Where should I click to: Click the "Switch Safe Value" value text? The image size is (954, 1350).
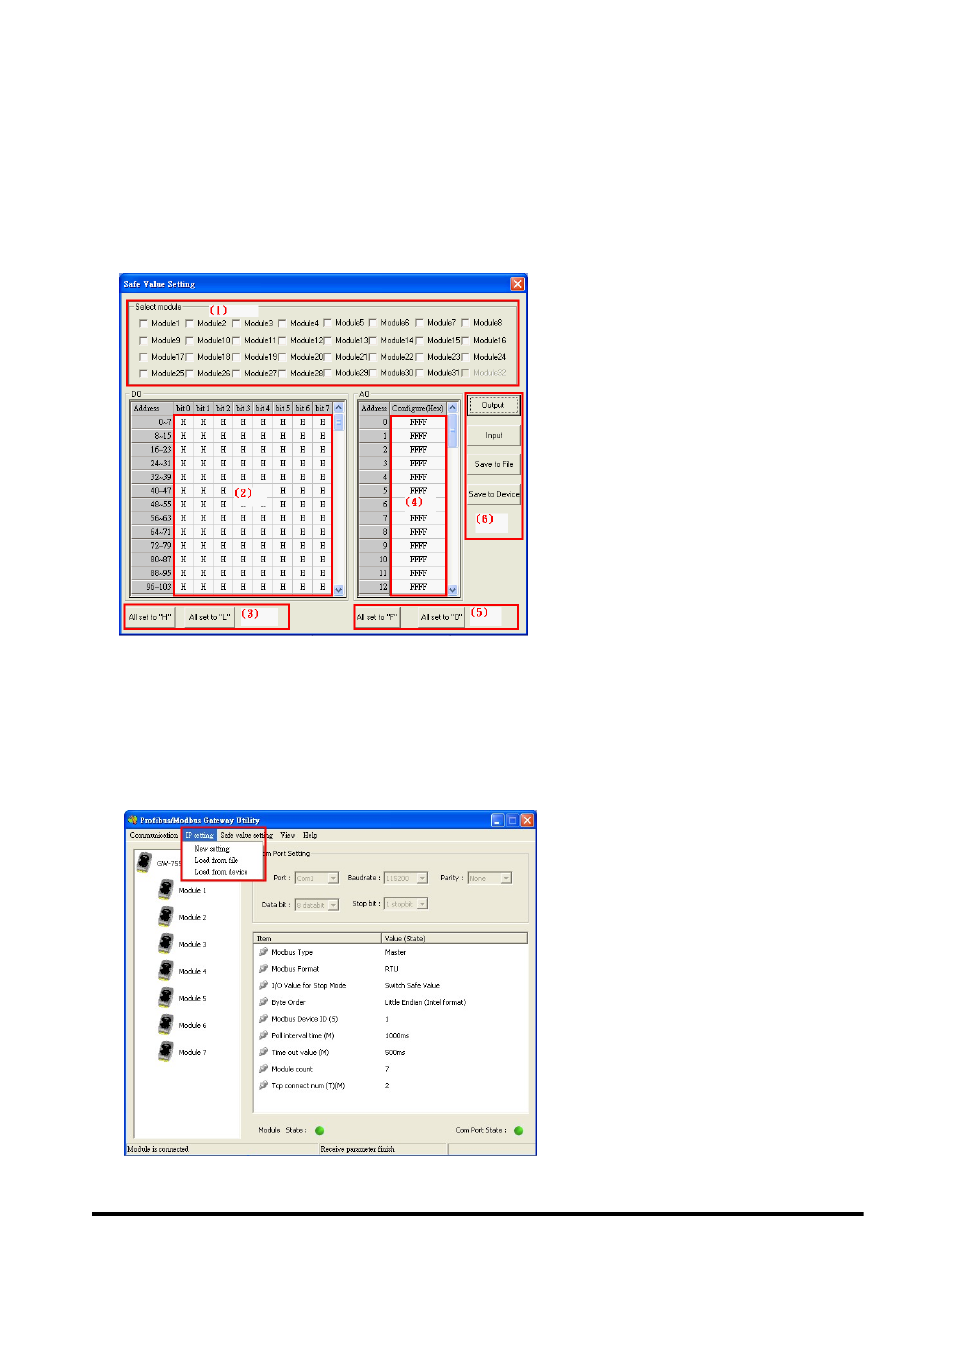pyautogui.click(x=412, y=985)
